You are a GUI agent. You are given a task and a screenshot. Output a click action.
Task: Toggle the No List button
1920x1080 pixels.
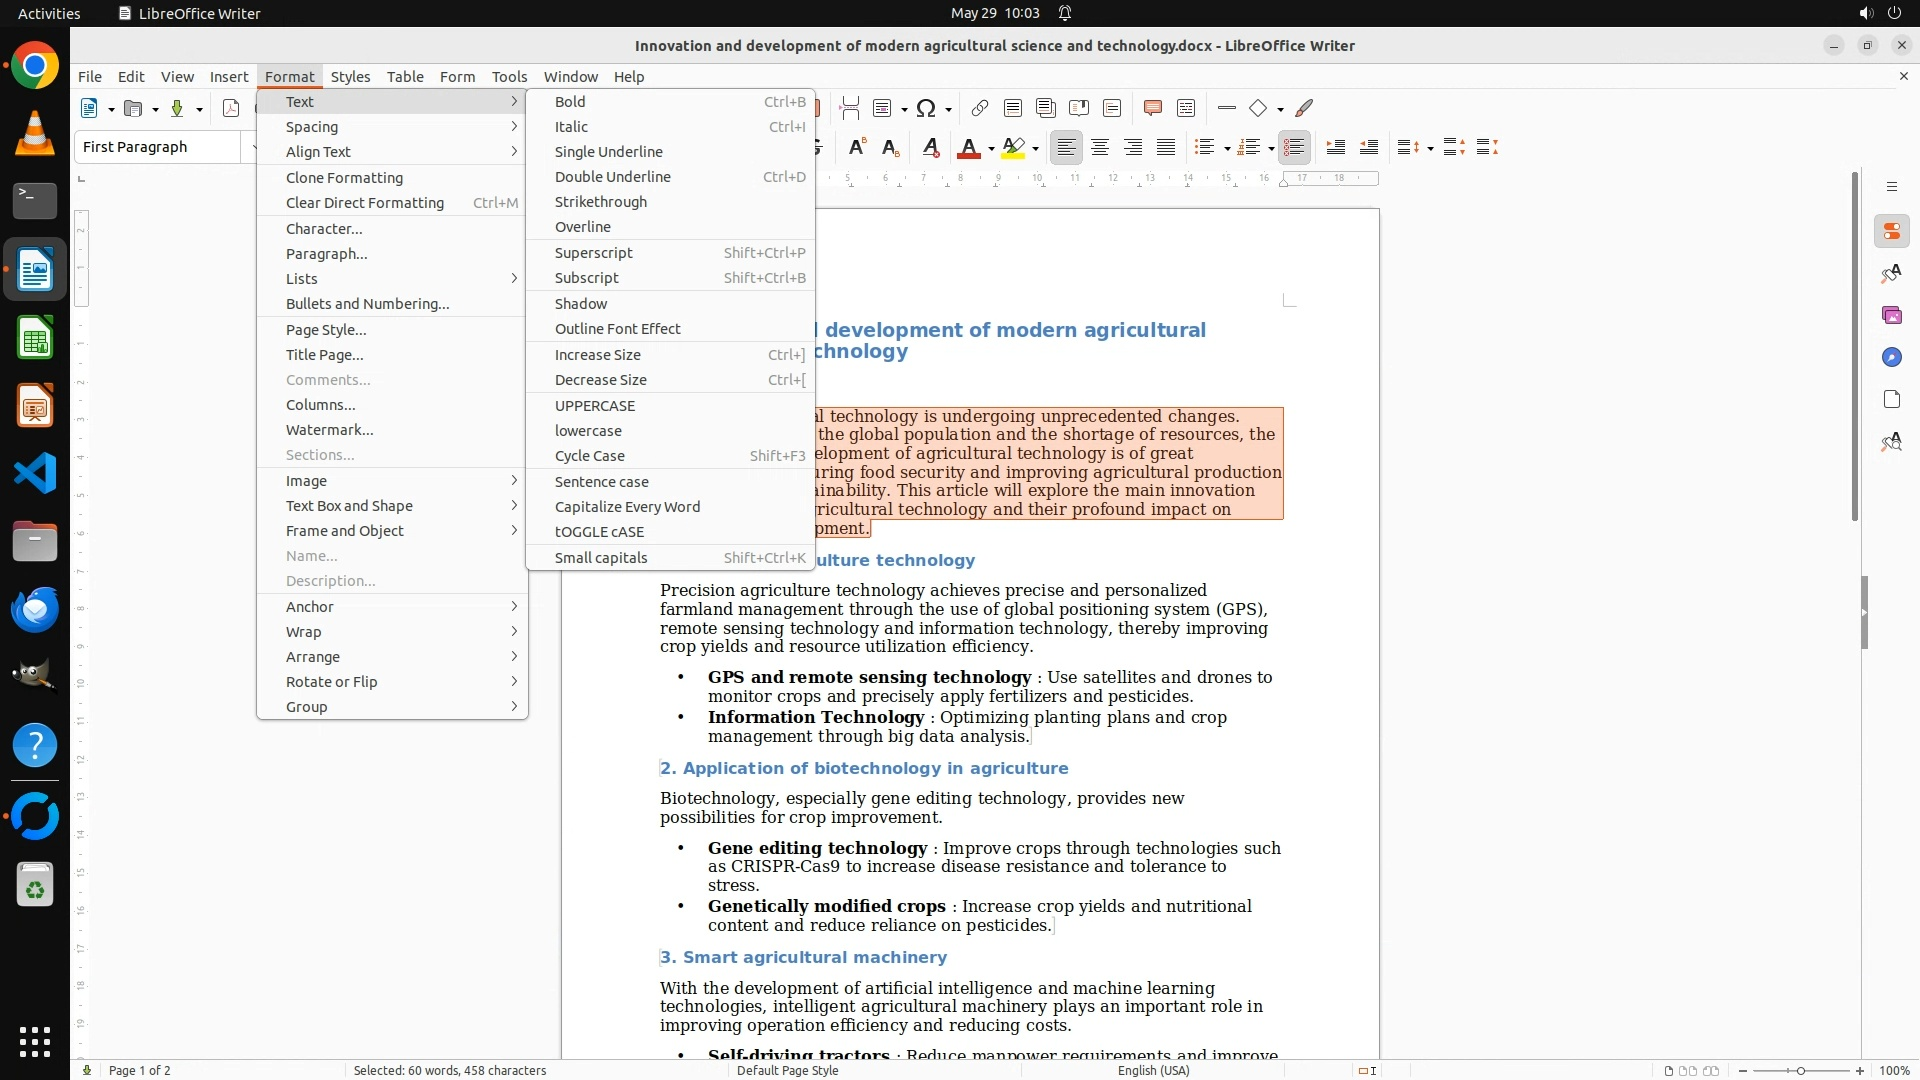point(1294,148)
